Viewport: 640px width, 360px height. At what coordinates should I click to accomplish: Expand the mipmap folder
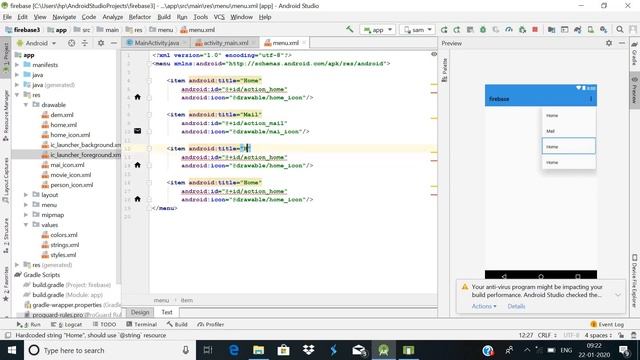pos(26,215)
